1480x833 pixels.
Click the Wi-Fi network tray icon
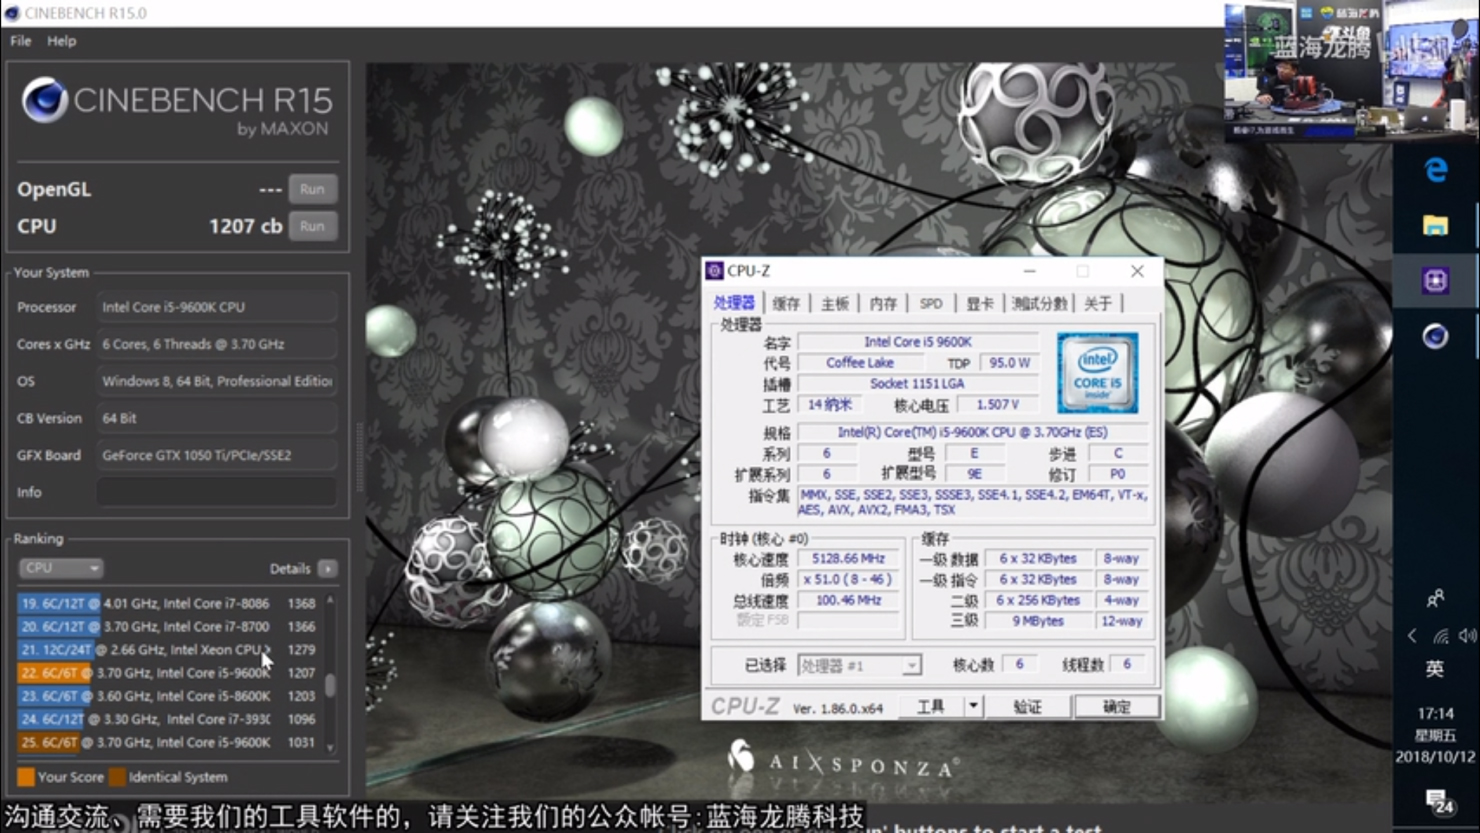click(x=1441, y=636)
